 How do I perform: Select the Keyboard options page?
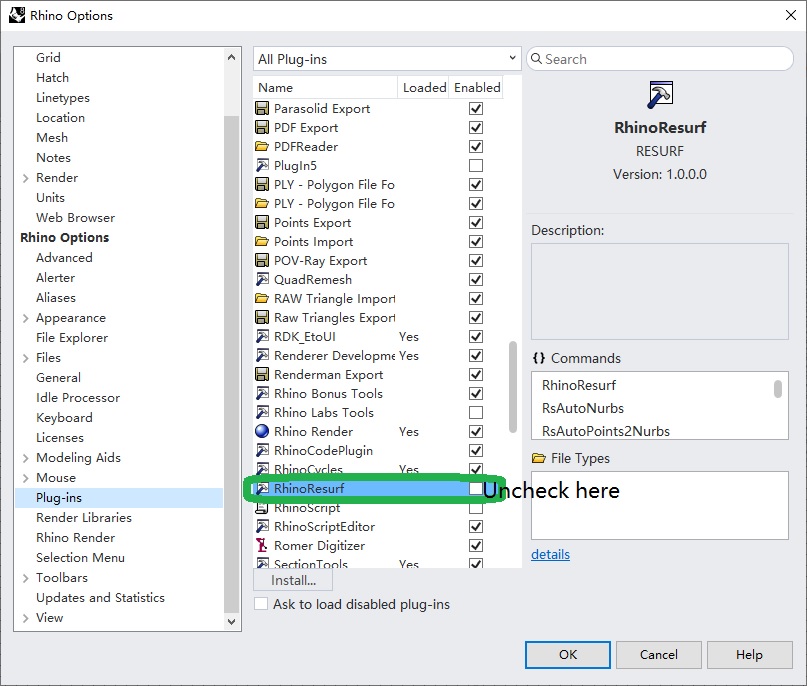64,417
